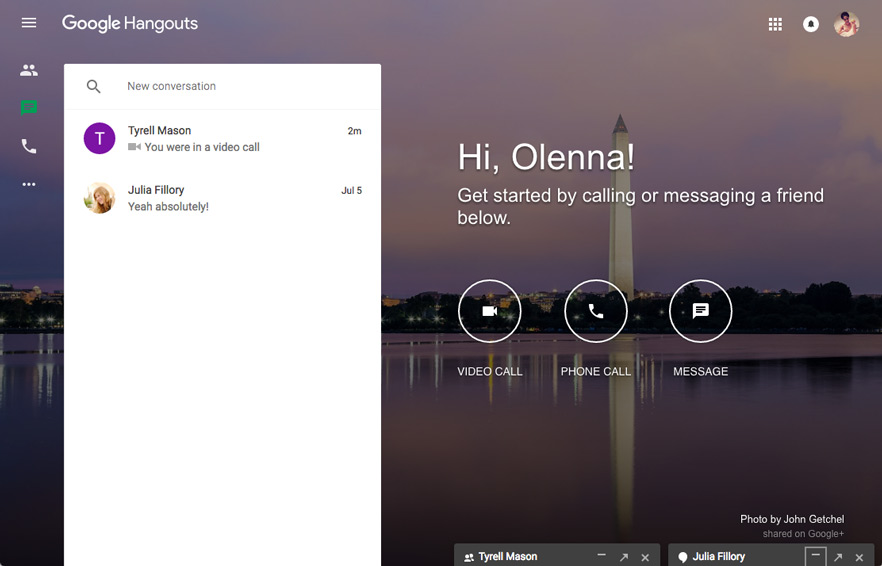Start a phone call with the circle button
Viewport: 882px width, 566px height.
(x=596, y=311)
